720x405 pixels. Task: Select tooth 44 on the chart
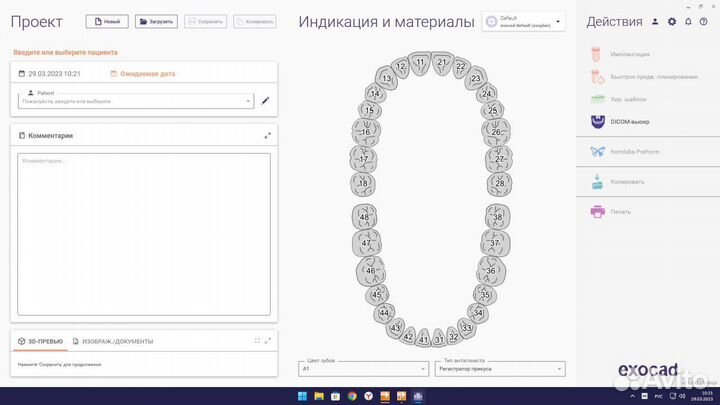coord(384,313)
